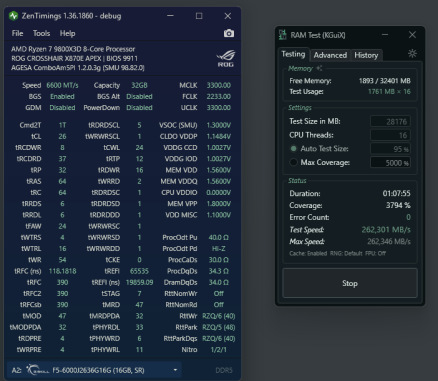Open the Help menu
This screenshot has width=438, height=381.
(67, 33)
